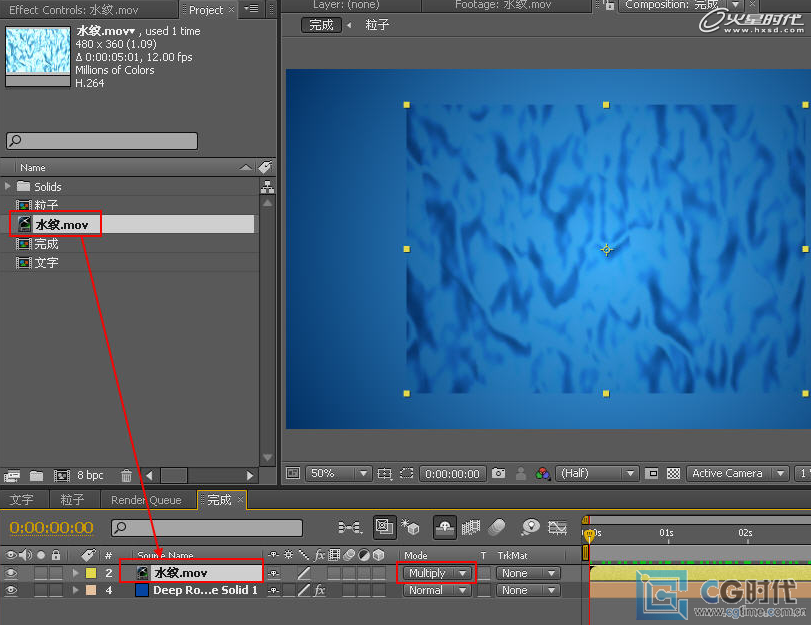The height and width of the screenshot is (625, 811).
Task: Open the (Half) resolution dropdown
Action: click(597, 473)
